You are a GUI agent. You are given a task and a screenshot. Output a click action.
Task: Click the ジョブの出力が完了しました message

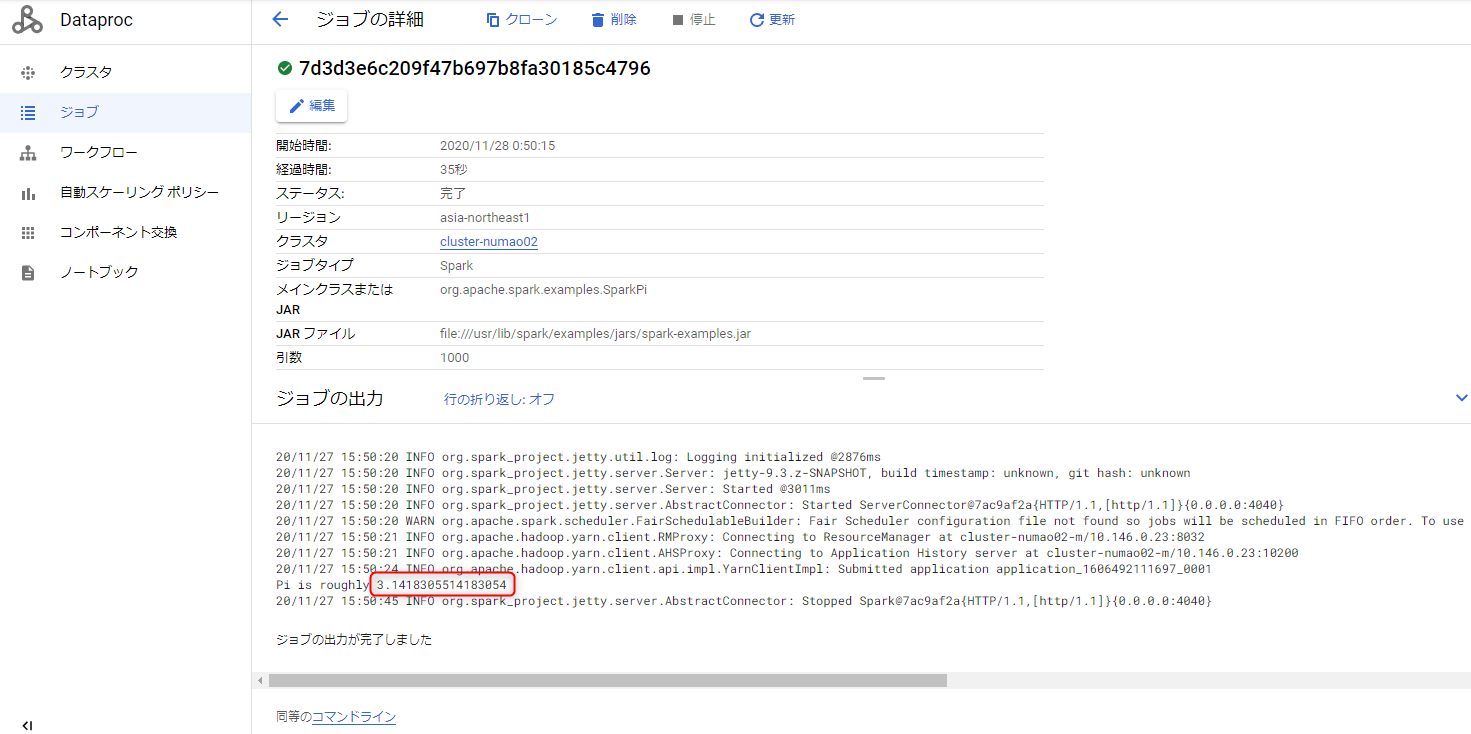coord(354,639)
